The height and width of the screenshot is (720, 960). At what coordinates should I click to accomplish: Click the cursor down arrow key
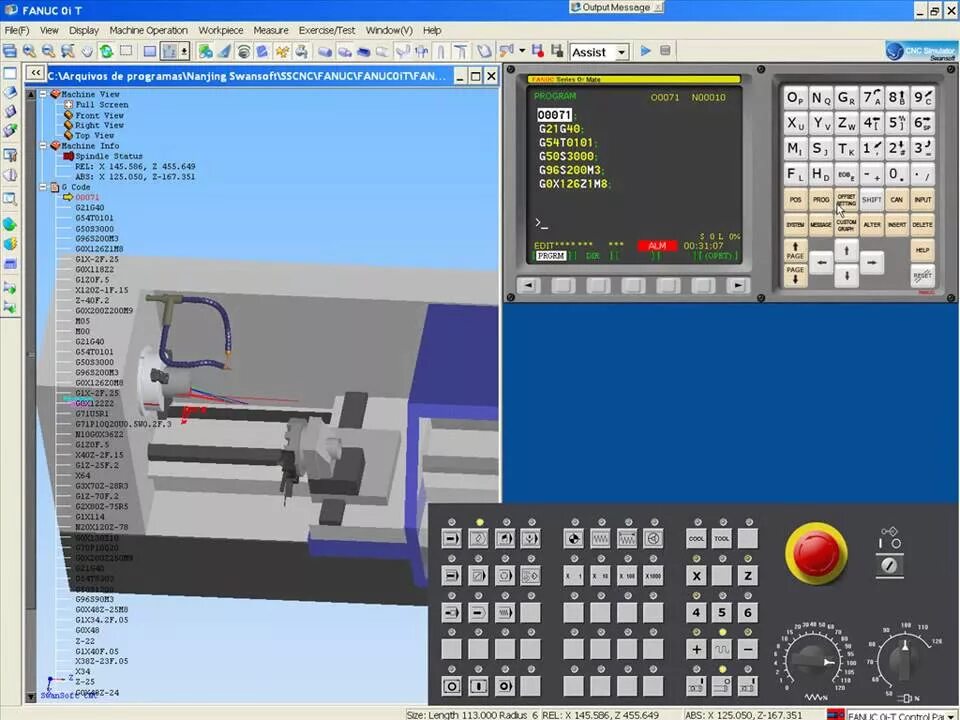846,276
